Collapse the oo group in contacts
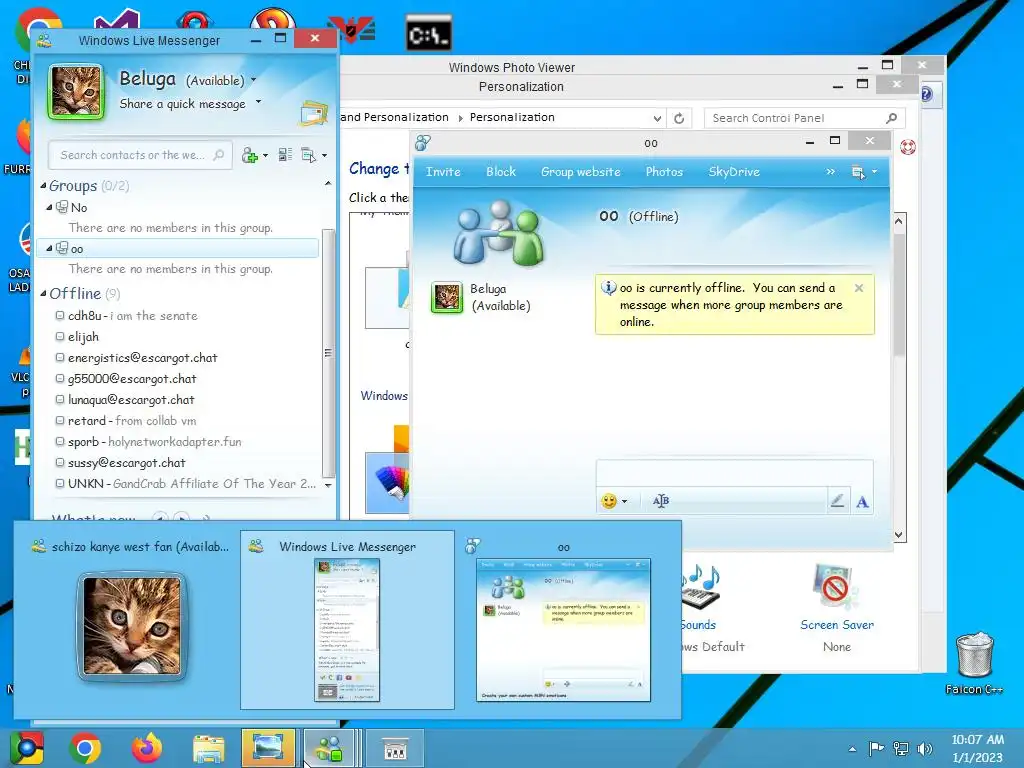Image resolution: width=1024 pixels, height=768 pixels. pyautogui.click(x=49, y=248)
